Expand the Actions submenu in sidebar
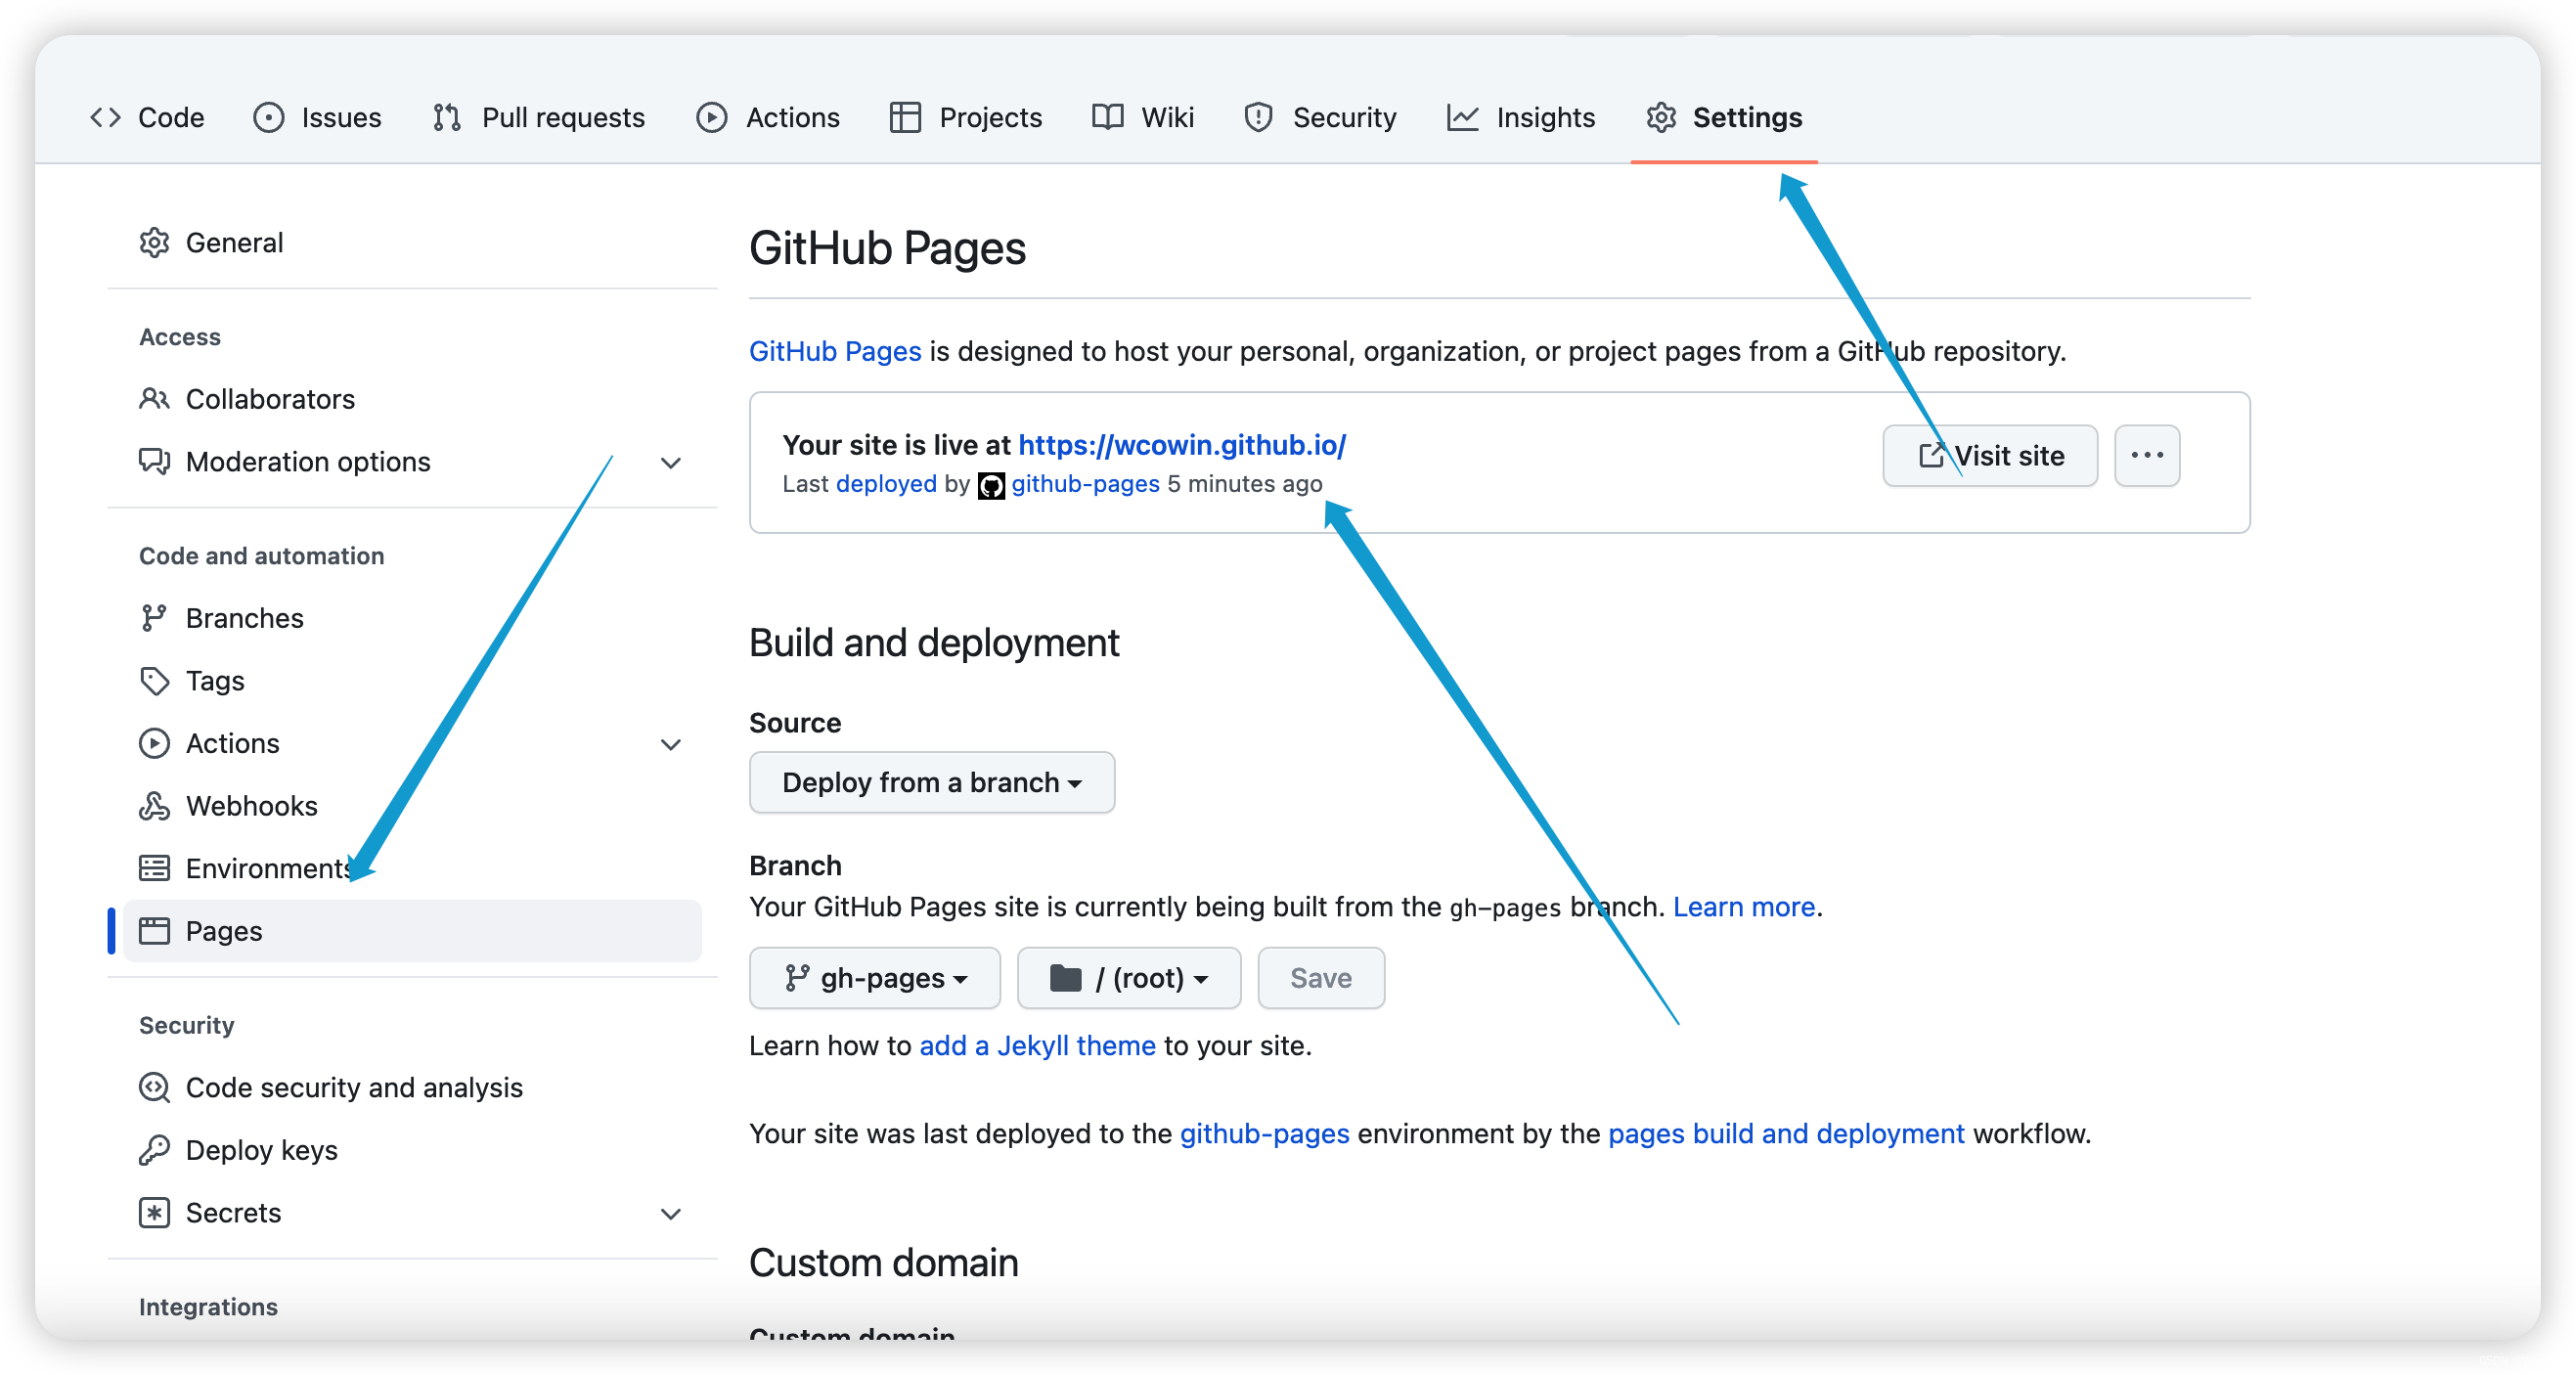The height and width of the screenshot is (1375, 2576). click(671, 743)
